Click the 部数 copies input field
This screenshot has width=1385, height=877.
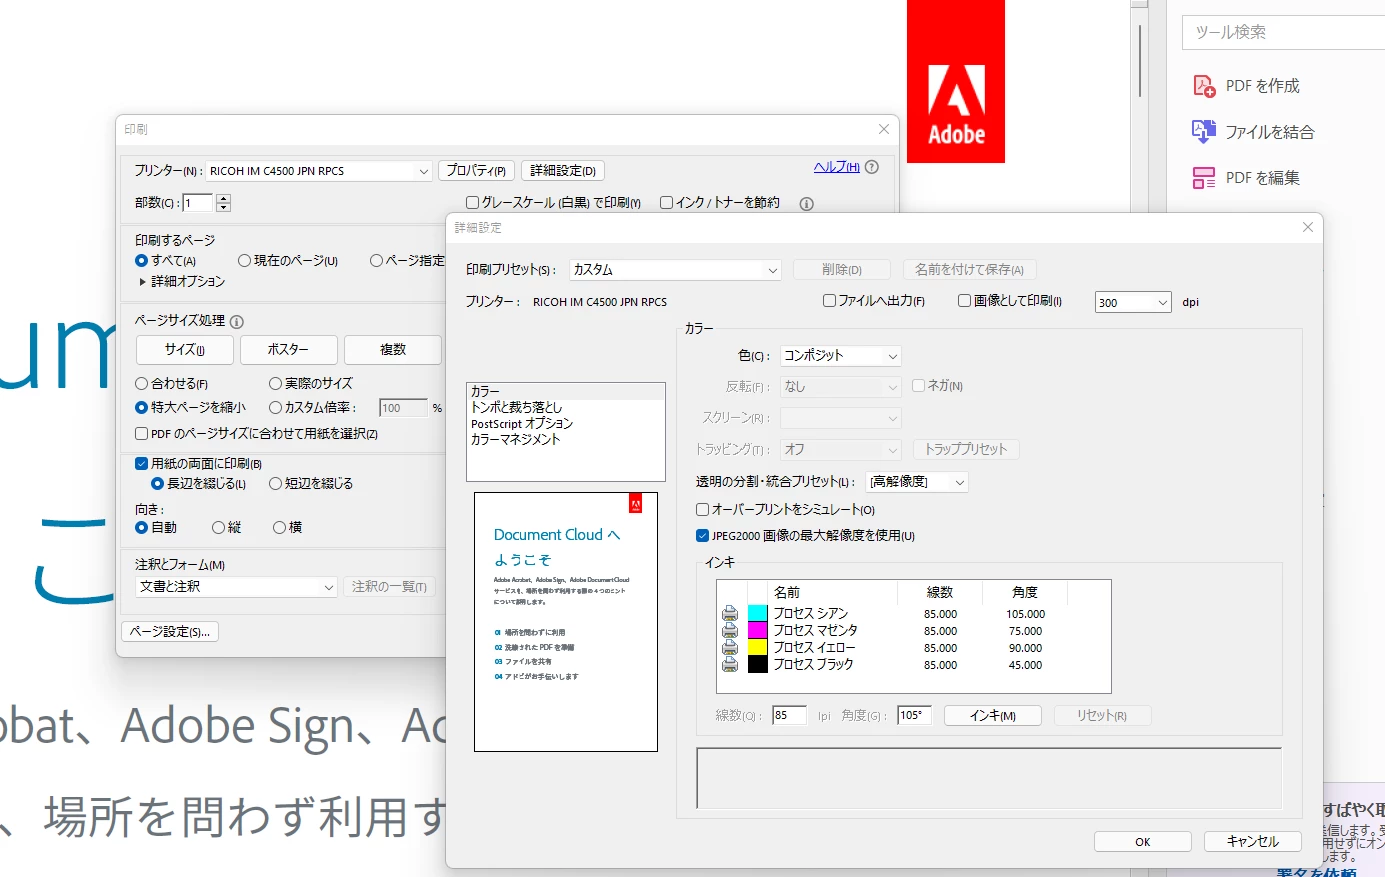click(198, 203)
